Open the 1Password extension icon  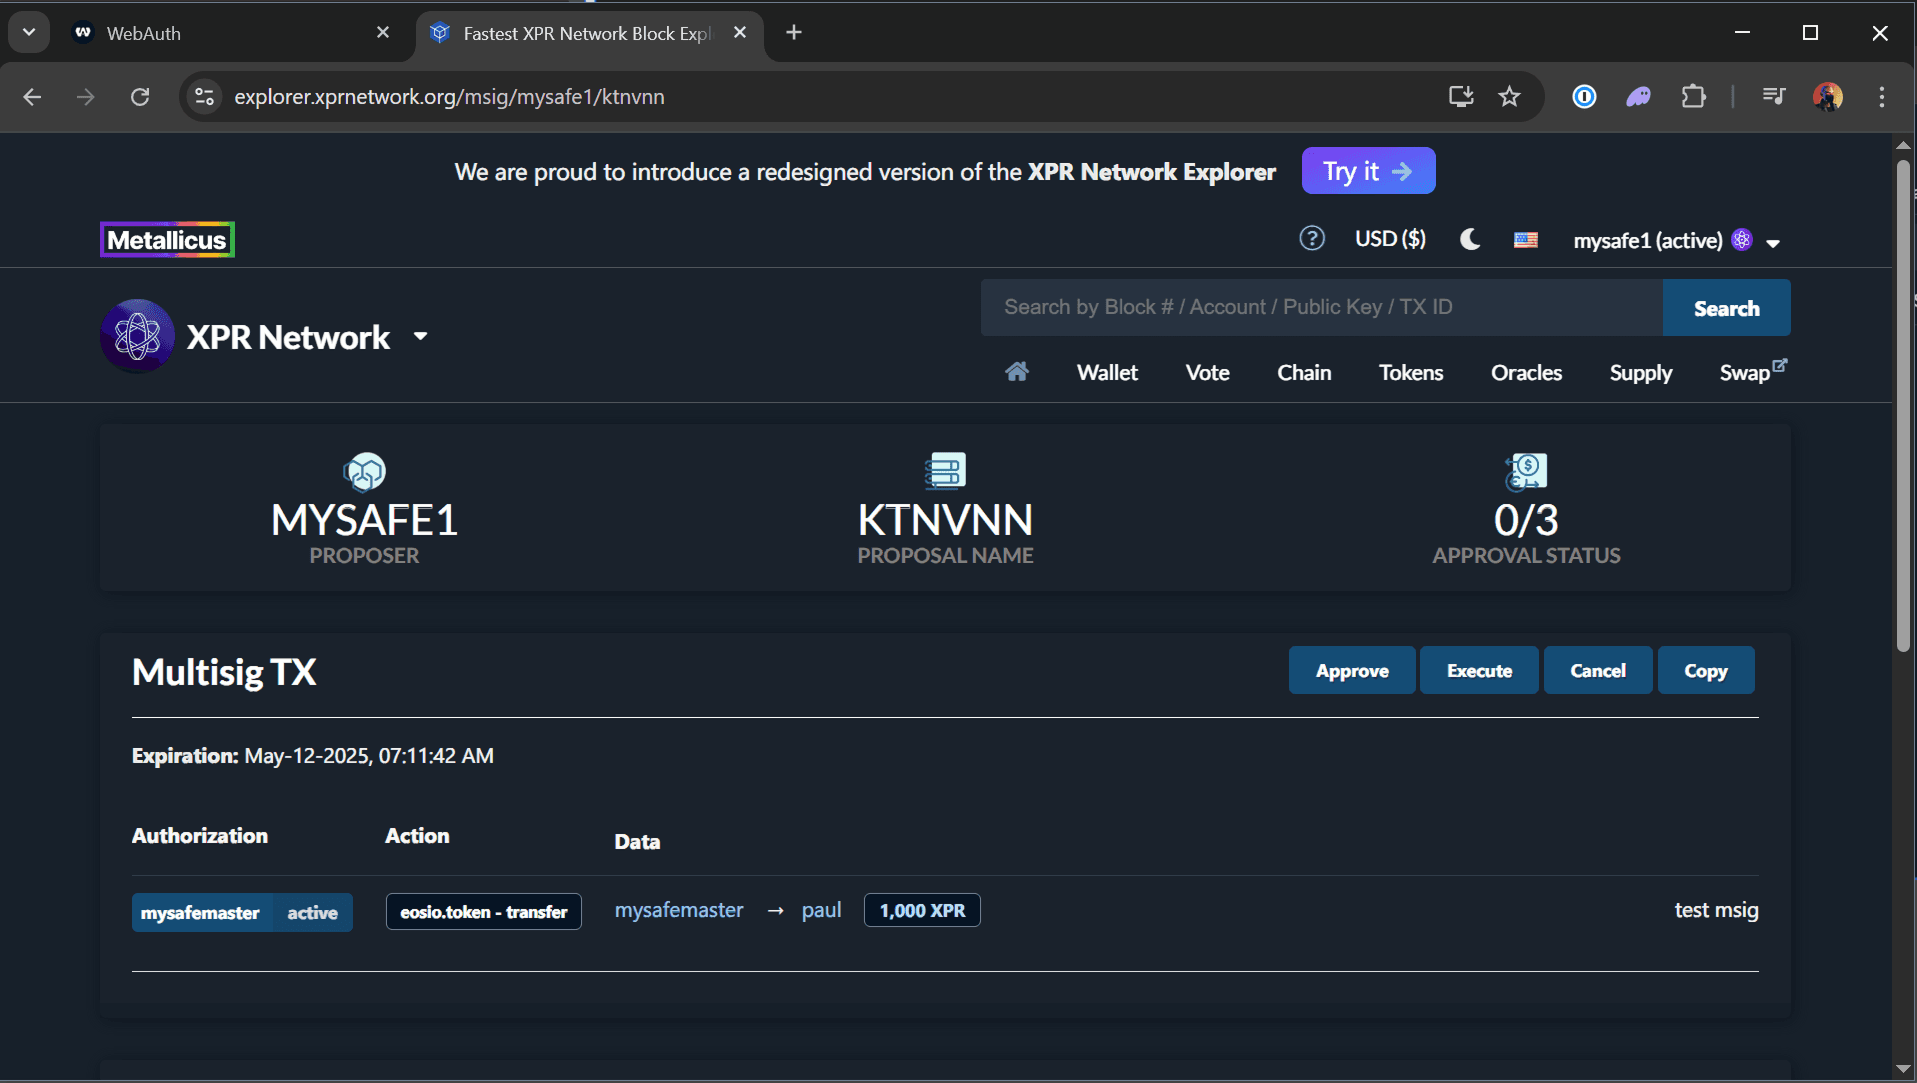[x=1584, y=97]
